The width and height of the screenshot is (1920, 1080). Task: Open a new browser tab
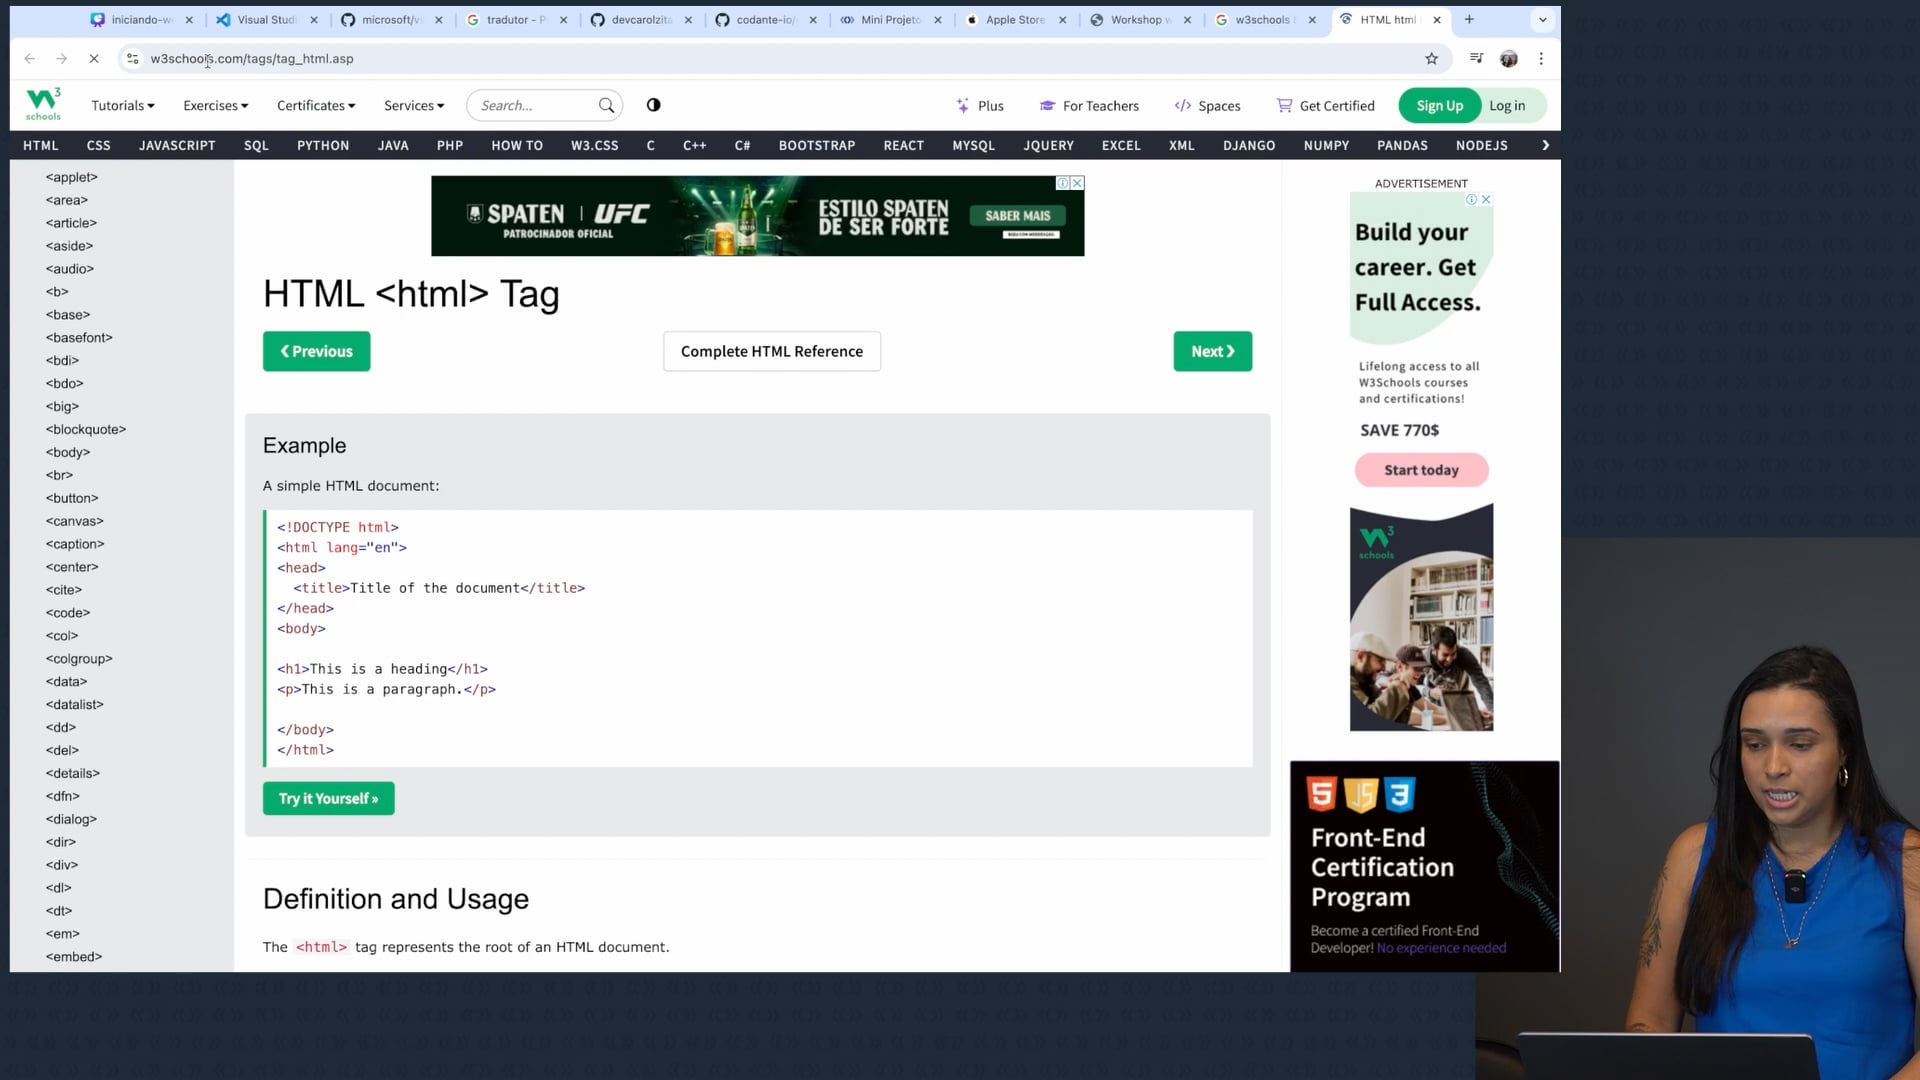(x=1469, y=19)
